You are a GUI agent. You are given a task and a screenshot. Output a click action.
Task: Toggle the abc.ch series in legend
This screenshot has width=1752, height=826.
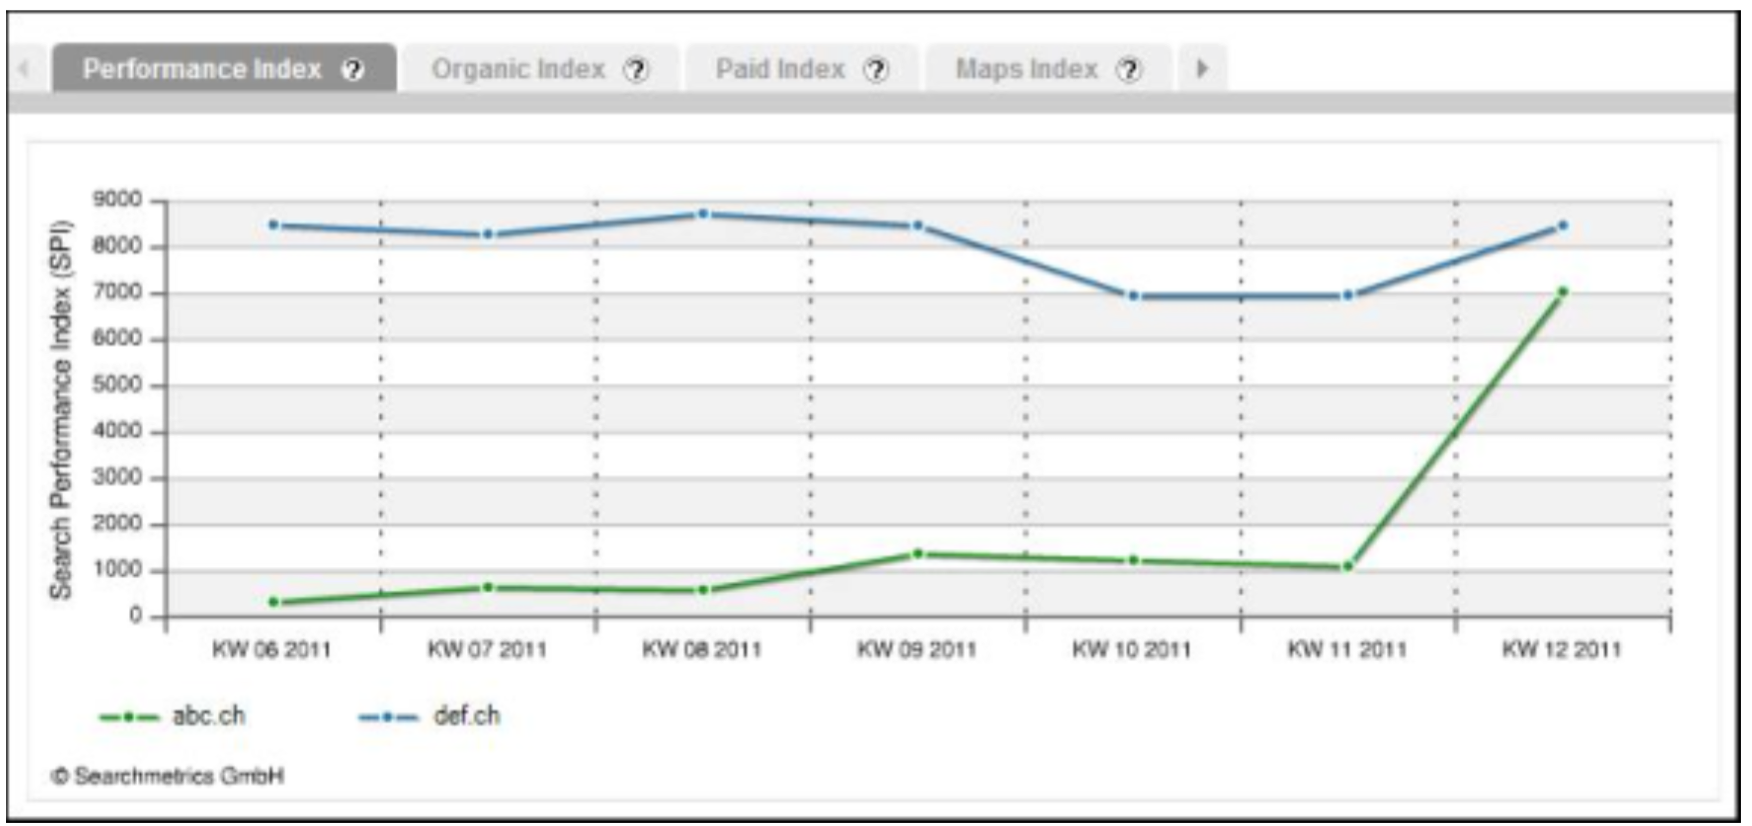click(x=208, y=716)
